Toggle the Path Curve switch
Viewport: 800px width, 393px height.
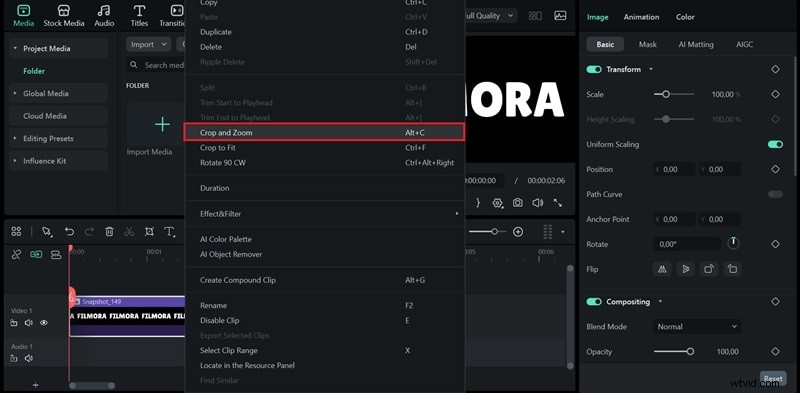point(776,194)
